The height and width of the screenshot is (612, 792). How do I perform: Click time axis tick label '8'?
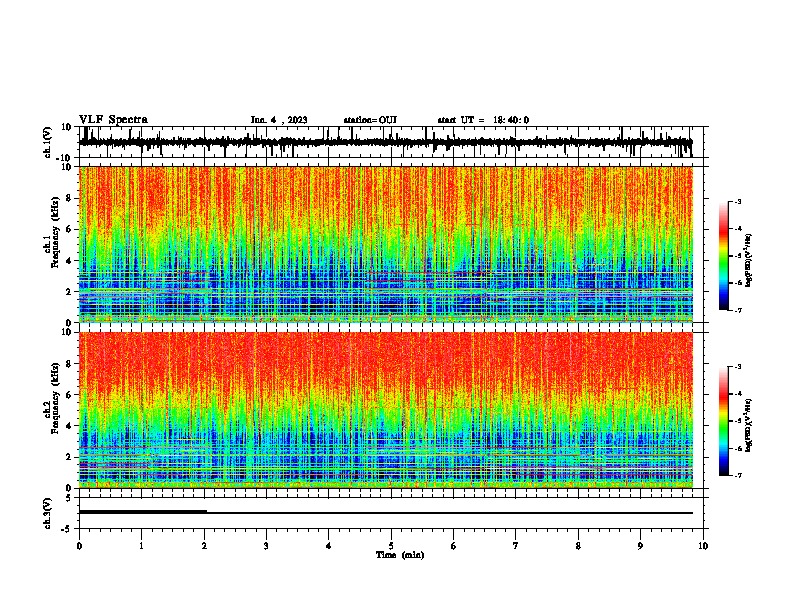coord(578,546)
